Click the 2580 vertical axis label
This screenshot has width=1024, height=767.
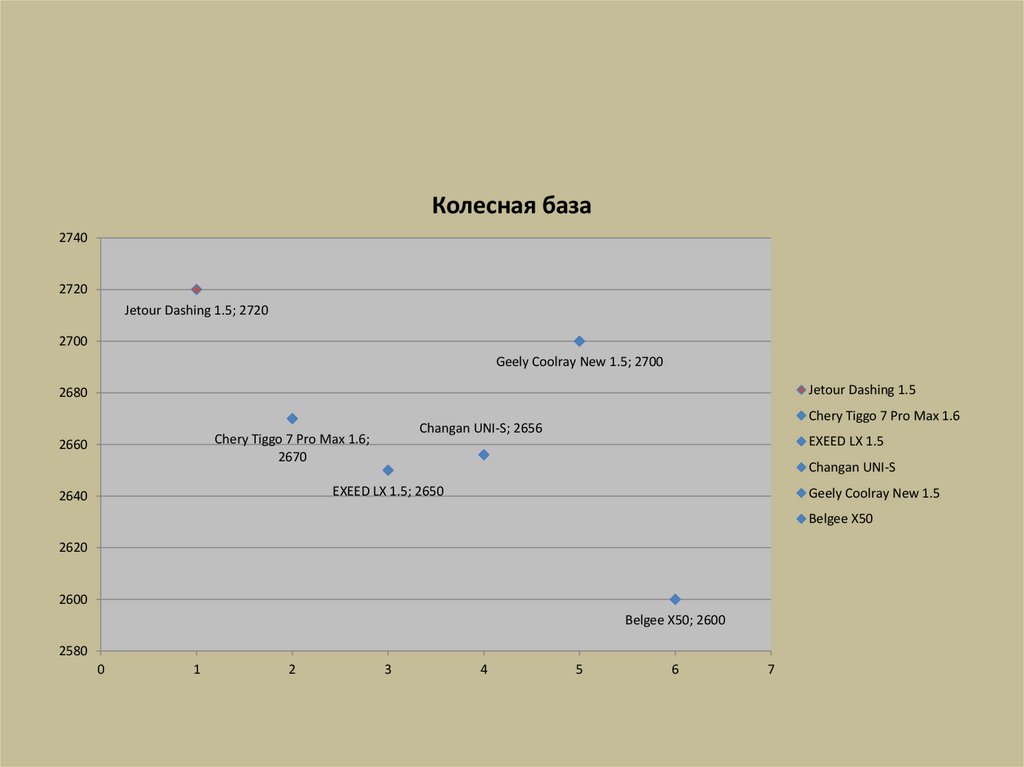click(73, 651)
